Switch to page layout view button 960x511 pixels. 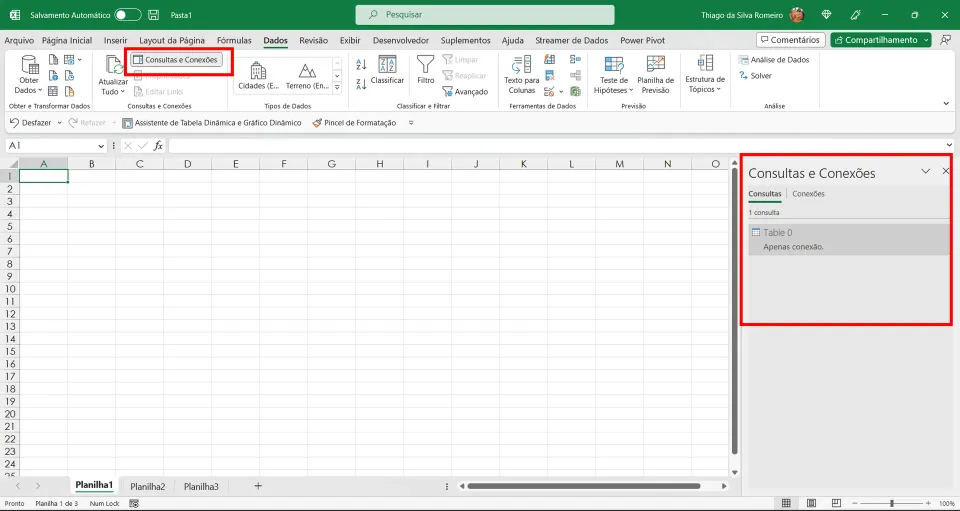pyautogui.click(x=811, y=503)
